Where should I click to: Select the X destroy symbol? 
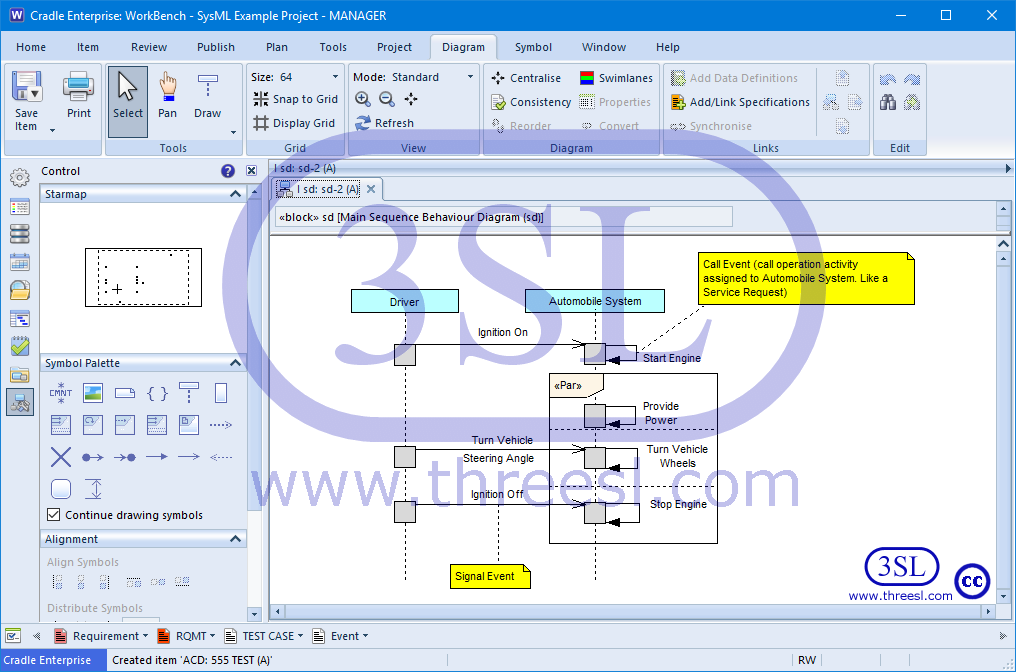click(61, 457)
